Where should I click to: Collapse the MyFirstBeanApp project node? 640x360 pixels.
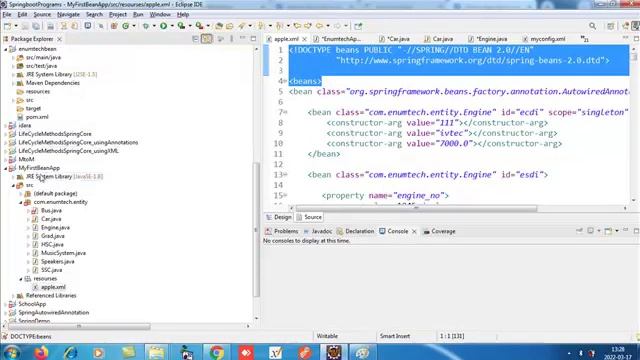click(6, 168)
